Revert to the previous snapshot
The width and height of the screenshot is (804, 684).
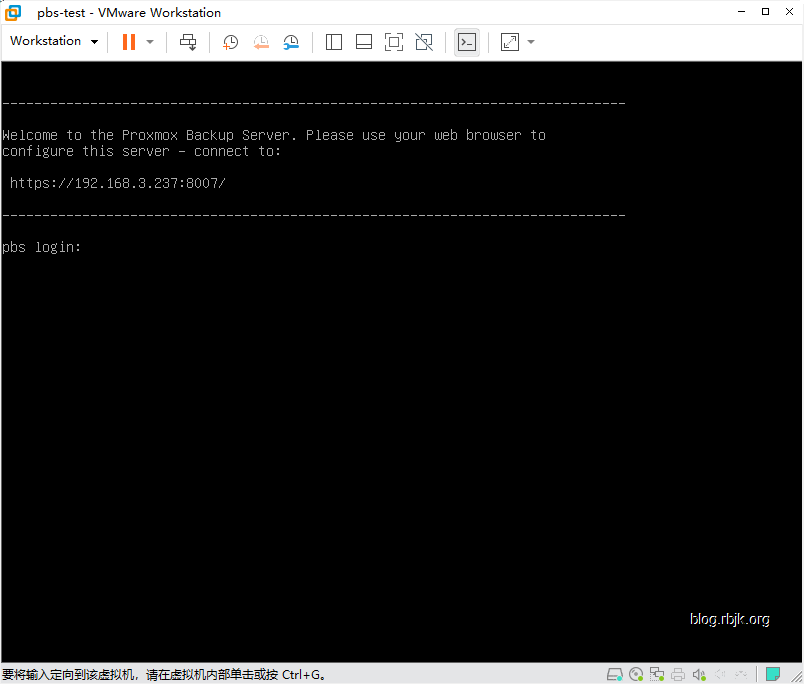261,42
